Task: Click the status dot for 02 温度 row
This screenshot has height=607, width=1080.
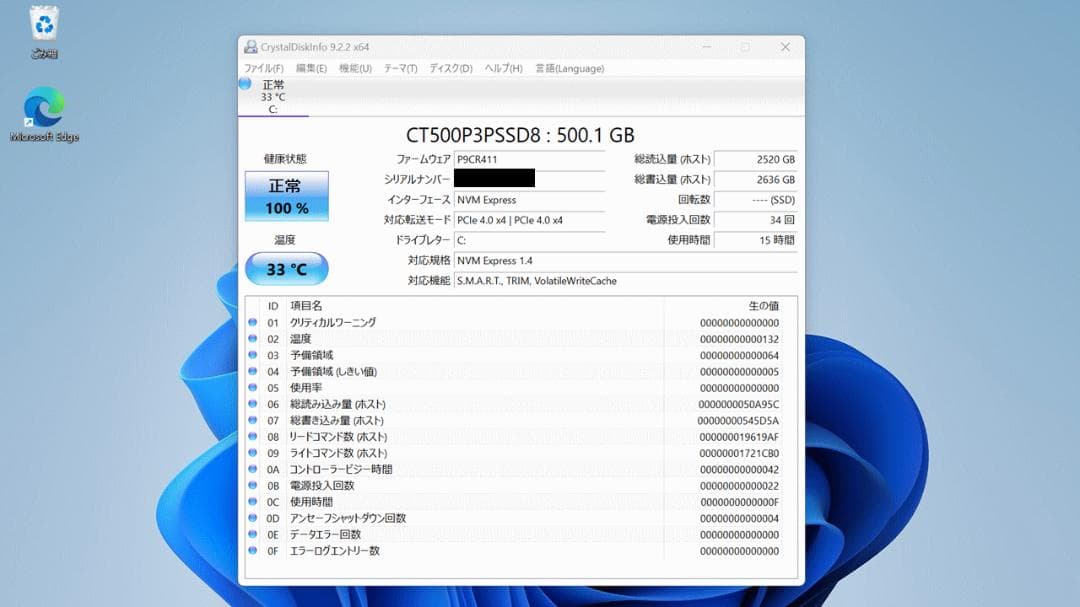Action: tap(253, 339)
